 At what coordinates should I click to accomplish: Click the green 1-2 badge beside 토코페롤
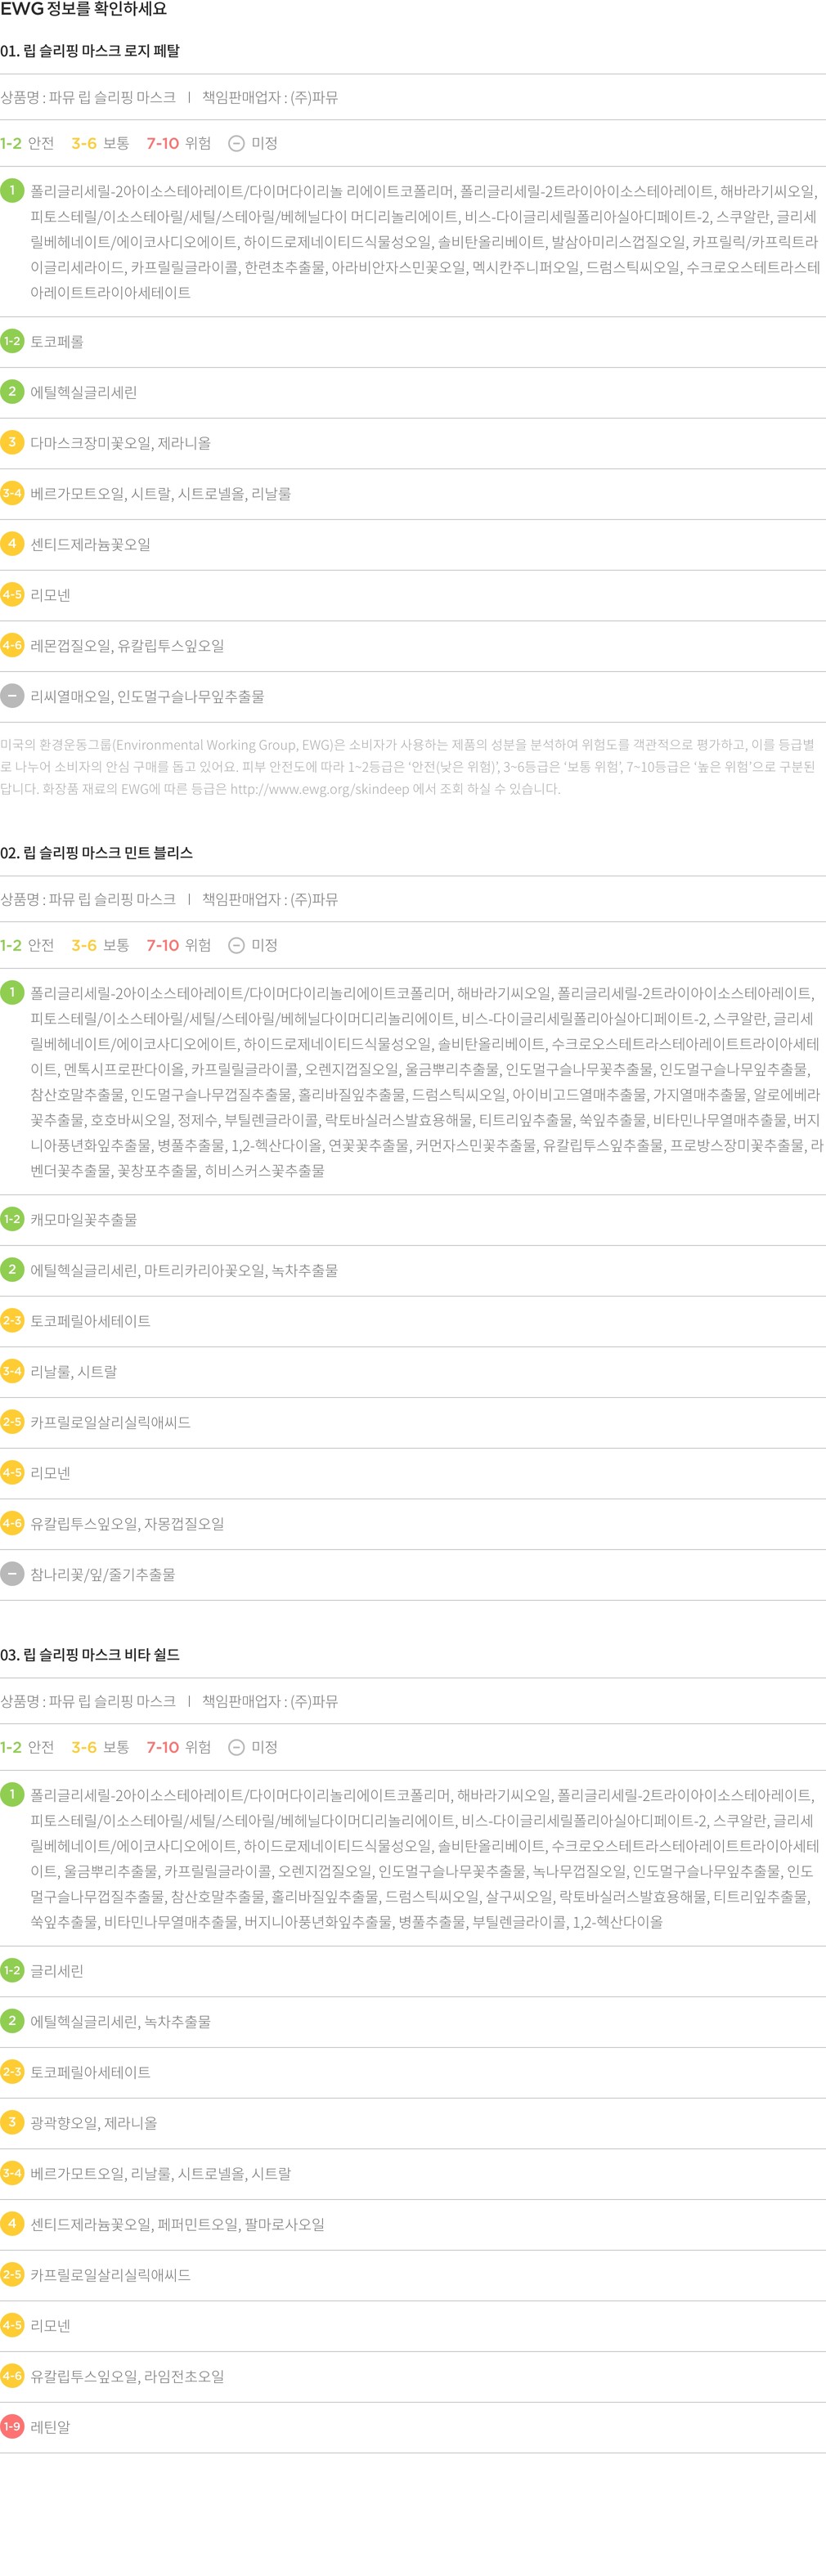click(x=12, y=341)
